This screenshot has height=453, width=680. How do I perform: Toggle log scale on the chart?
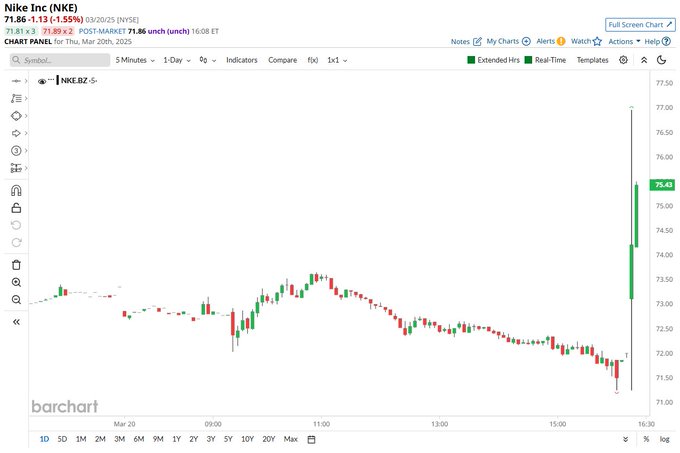pos(664,439)
